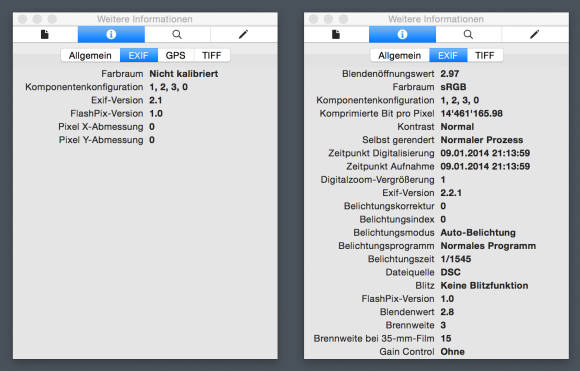Open the magnifier search tab in right window
Viewport: 580px width, 371px height.
click(x=468, y=34)
